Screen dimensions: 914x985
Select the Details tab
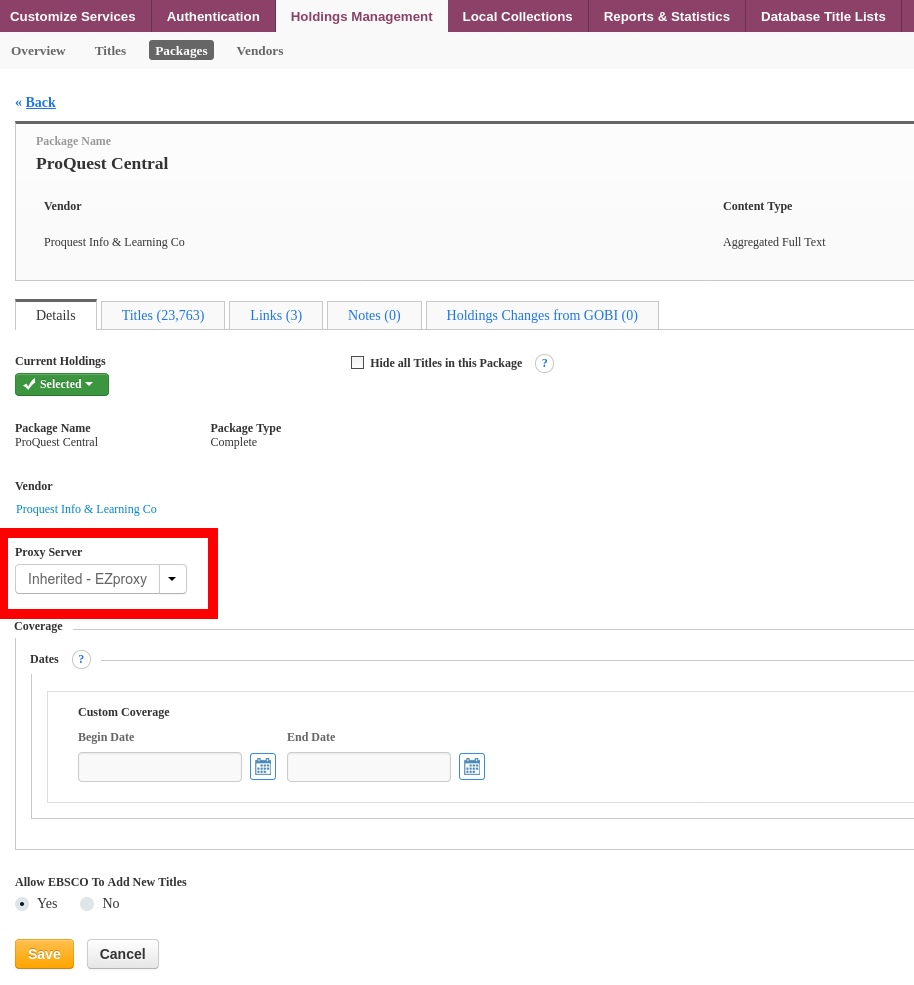tap(56, 315)
